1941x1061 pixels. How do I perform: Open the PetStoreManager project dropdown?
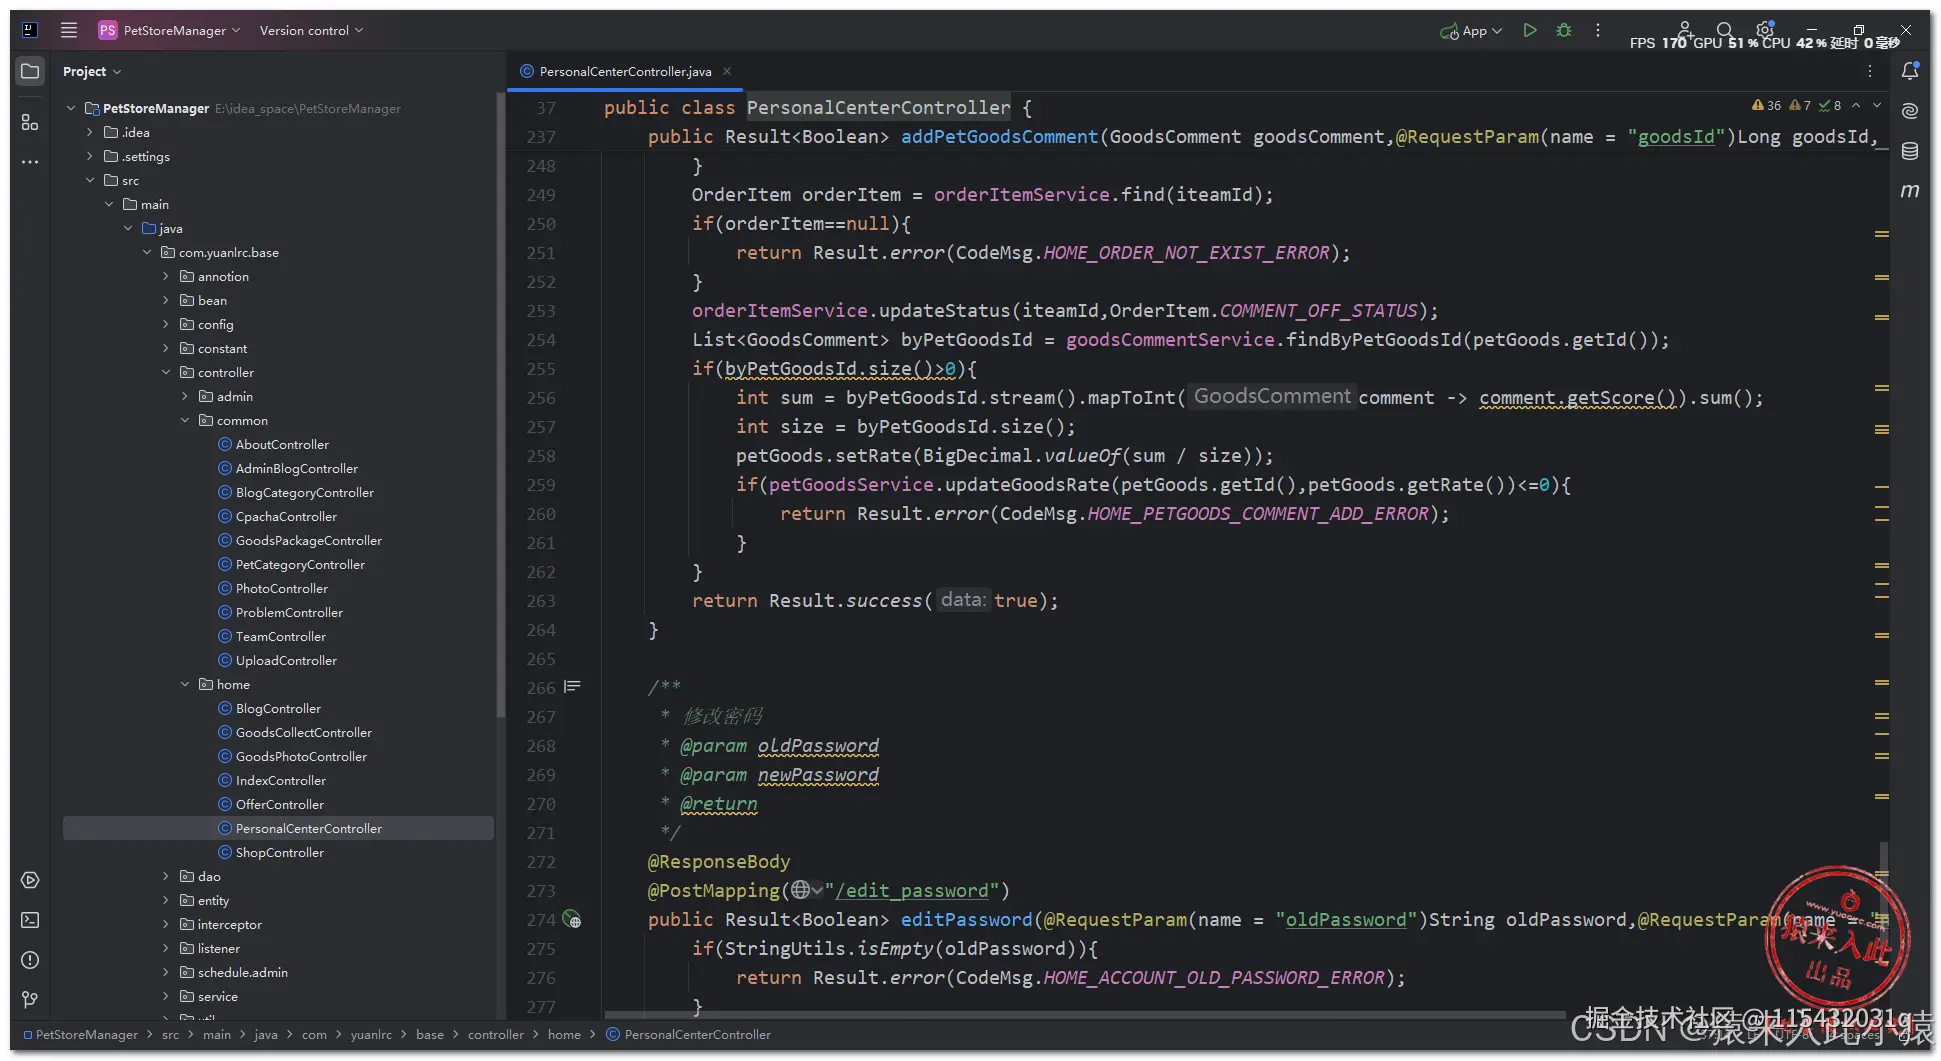tap(170, 30)
